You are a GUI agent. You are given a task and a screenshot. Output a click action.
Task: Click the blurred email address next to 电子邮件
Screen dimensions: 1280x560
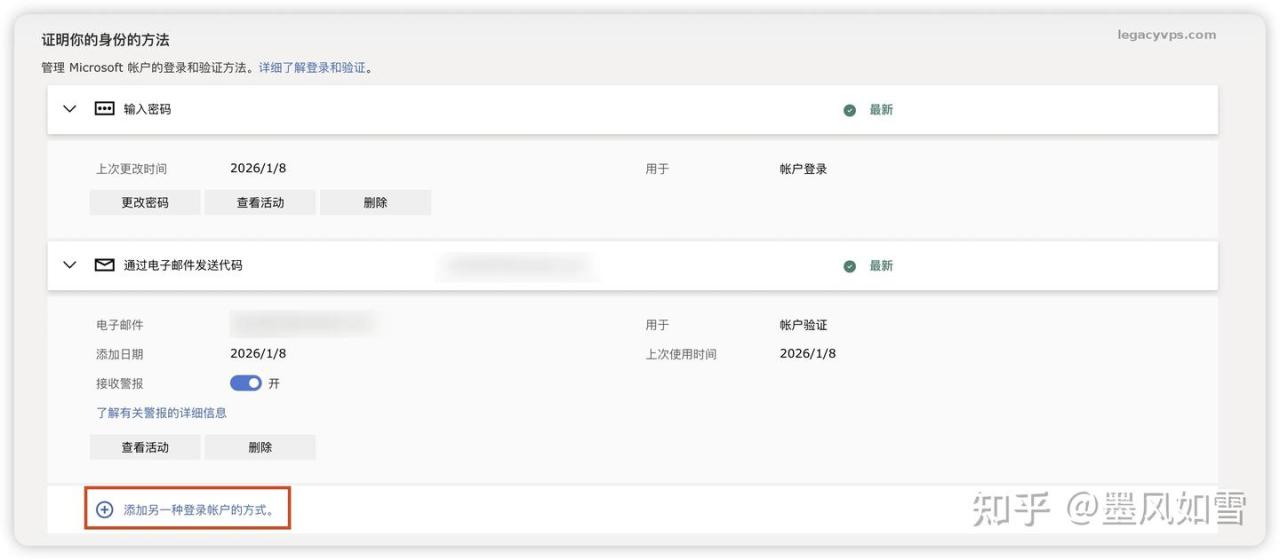pyautogui.click(x=302, y=324)
